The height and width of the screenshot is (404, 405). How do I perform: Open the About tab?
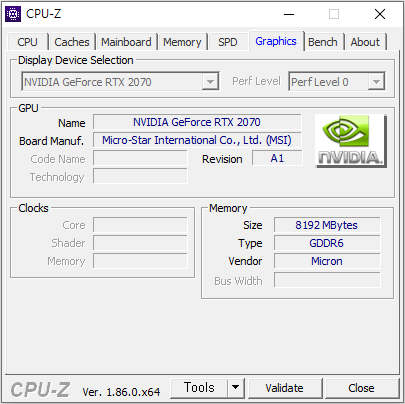(x=365, y=42)
